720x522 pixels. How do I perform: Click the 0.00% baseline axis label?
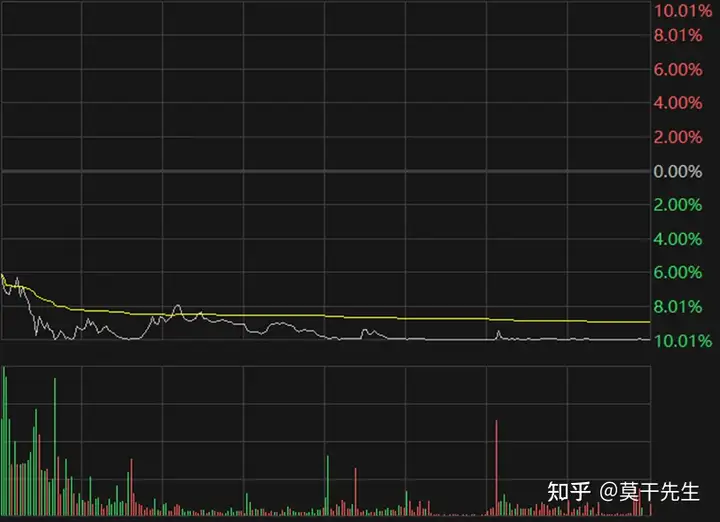[x=678, y=171]
